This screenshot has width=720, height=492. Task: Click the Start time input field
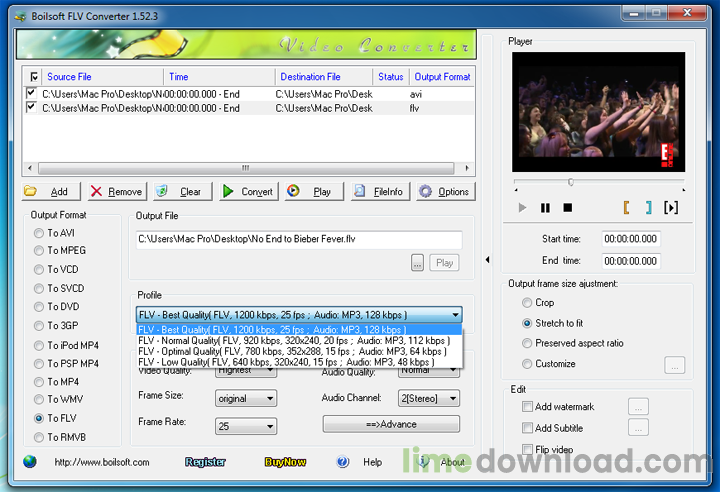coord(630,239)
